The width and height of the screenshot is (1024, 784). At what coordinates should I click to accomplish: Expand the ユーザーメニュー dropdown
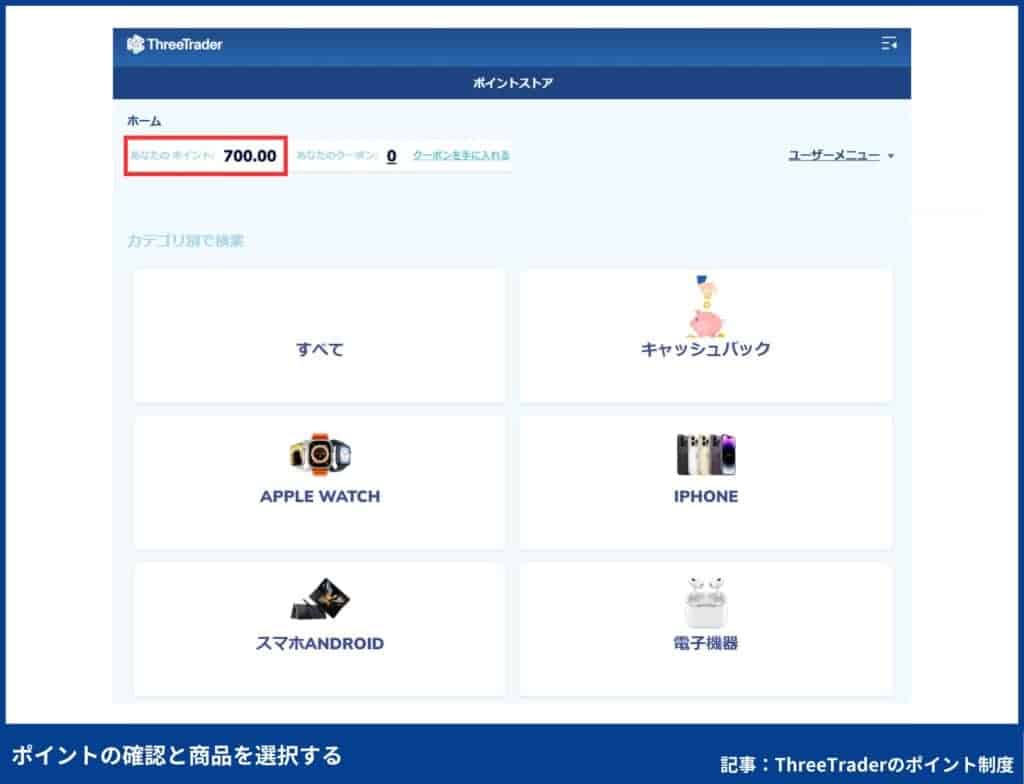click(840, 155)
